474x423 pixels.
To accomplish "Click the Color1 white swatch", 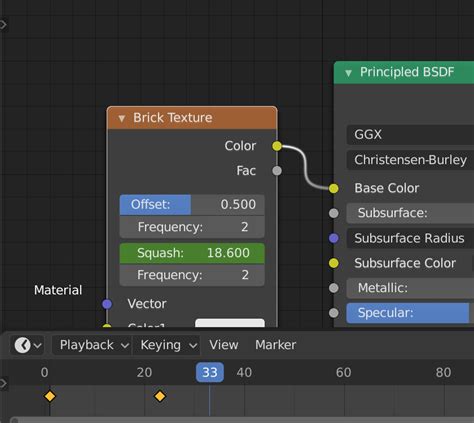I will [230, 323].
